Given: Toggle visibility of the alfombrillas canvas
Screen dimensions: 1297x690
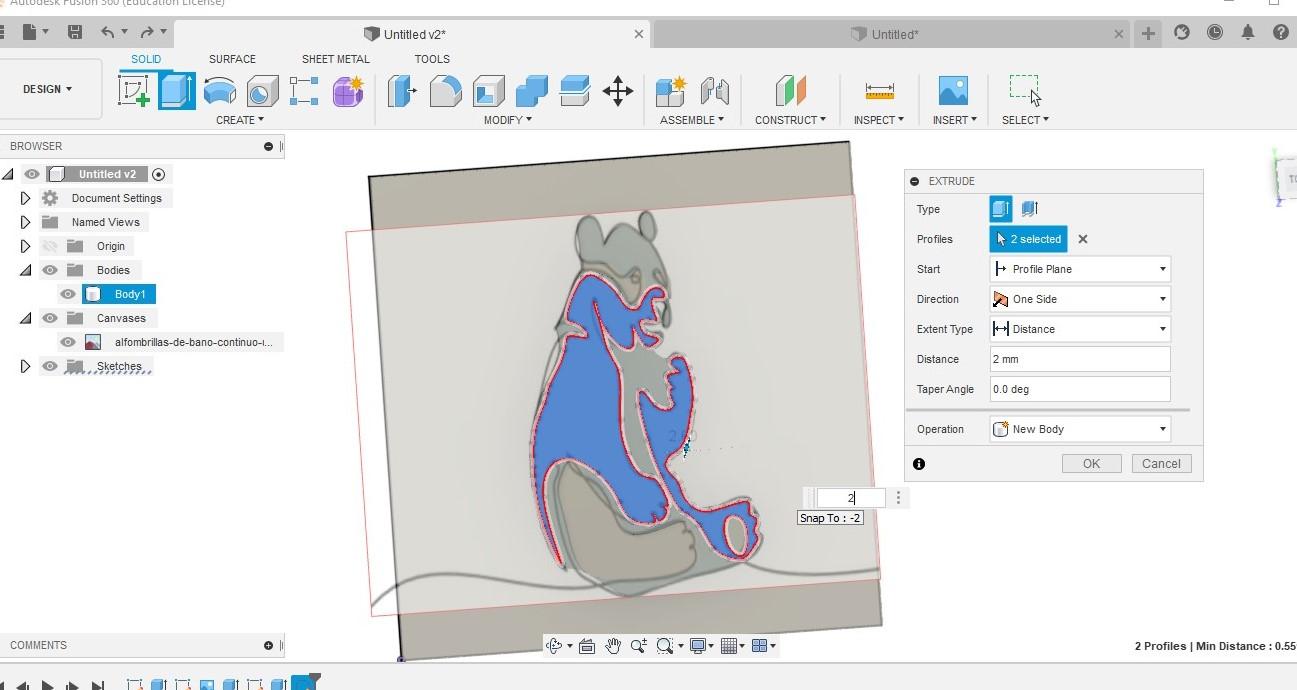Looking at the screenshot, I should [x=68, y=342].
